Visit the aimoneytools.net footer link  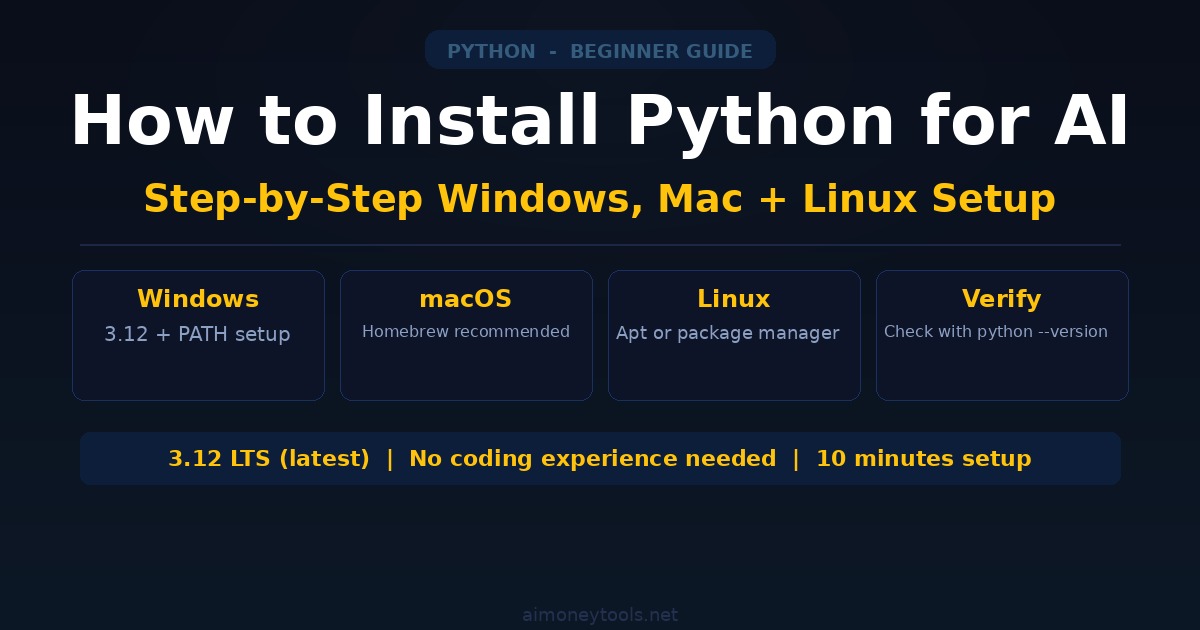tap(600, 615)
